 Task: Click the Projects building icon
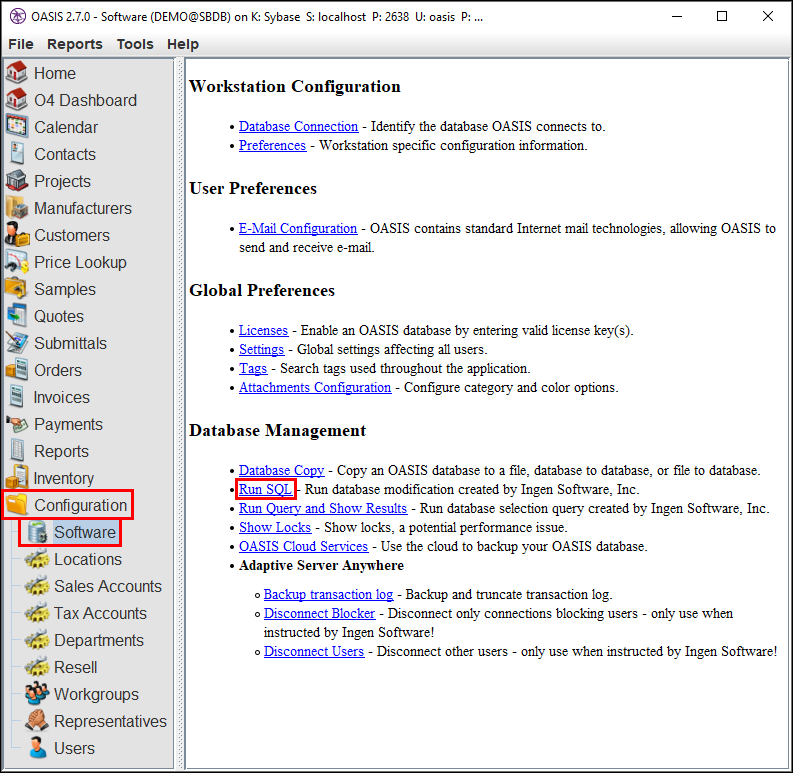pyautogui.click(x=17, y=181)
